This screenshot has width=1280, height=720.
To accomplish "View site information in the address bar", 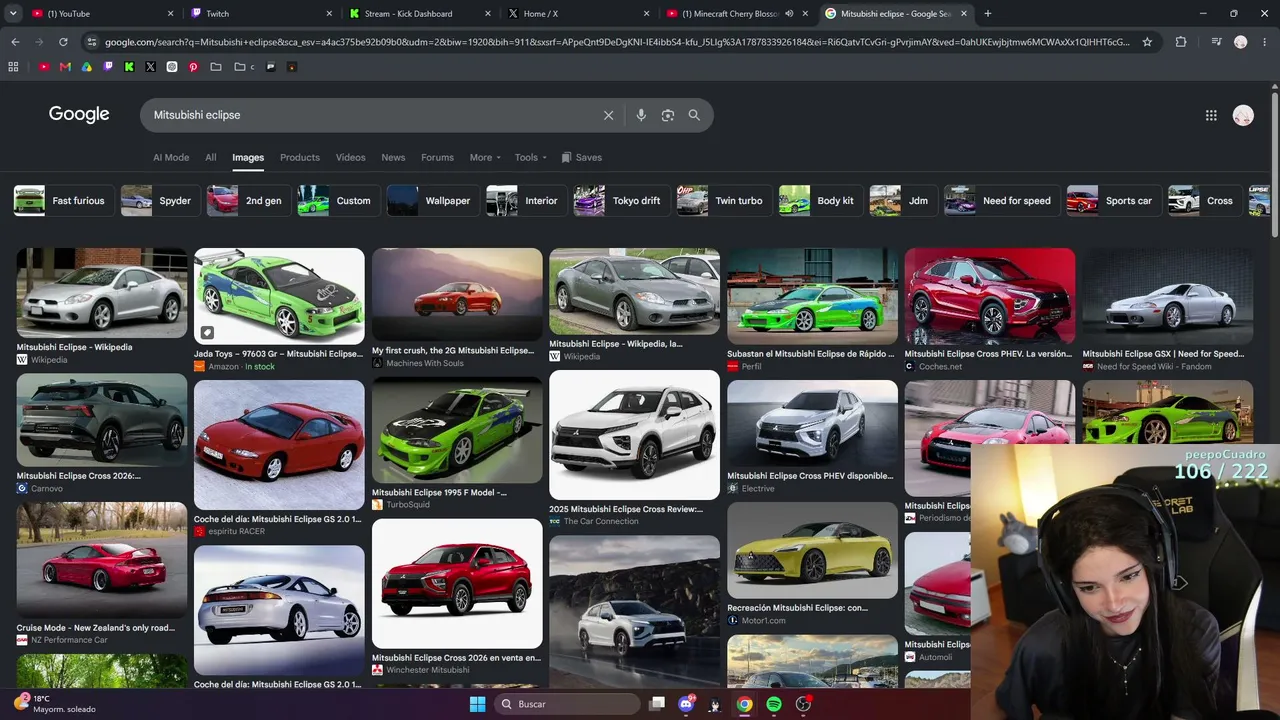I will [92, 42].
